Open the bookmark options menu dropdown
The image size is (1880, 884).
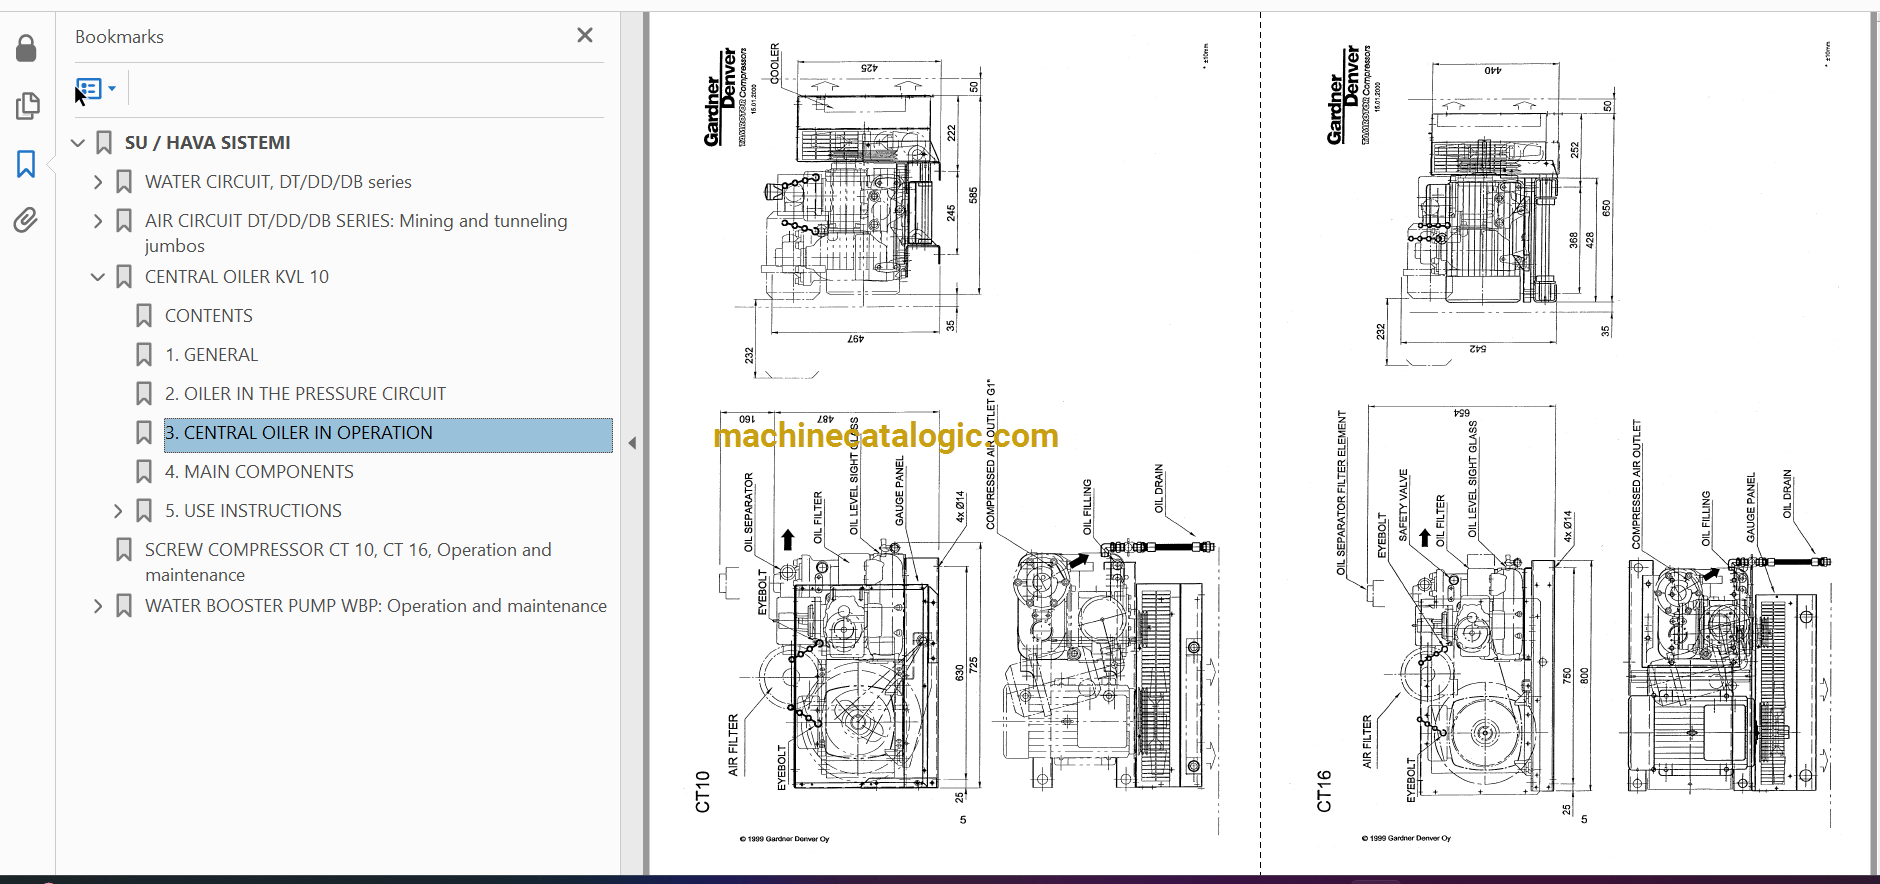pos(96,89)
